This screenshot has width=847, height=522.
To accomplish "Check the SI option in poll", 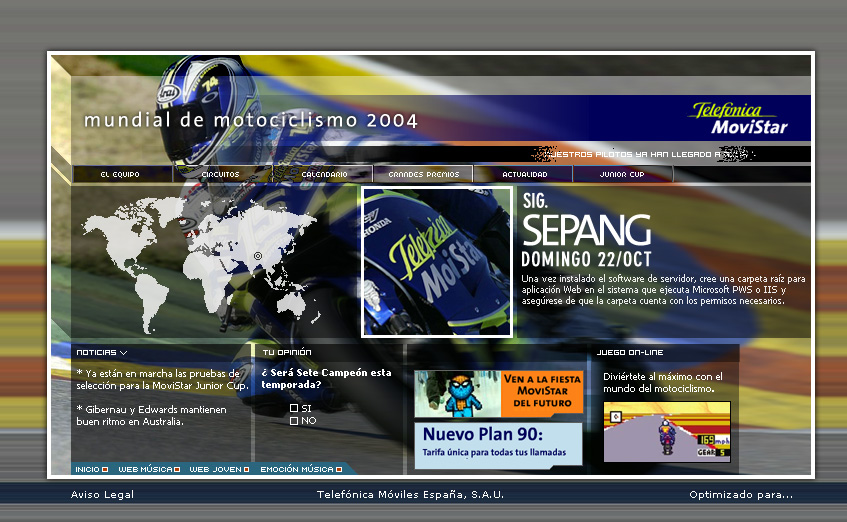I will click(294, 408).
